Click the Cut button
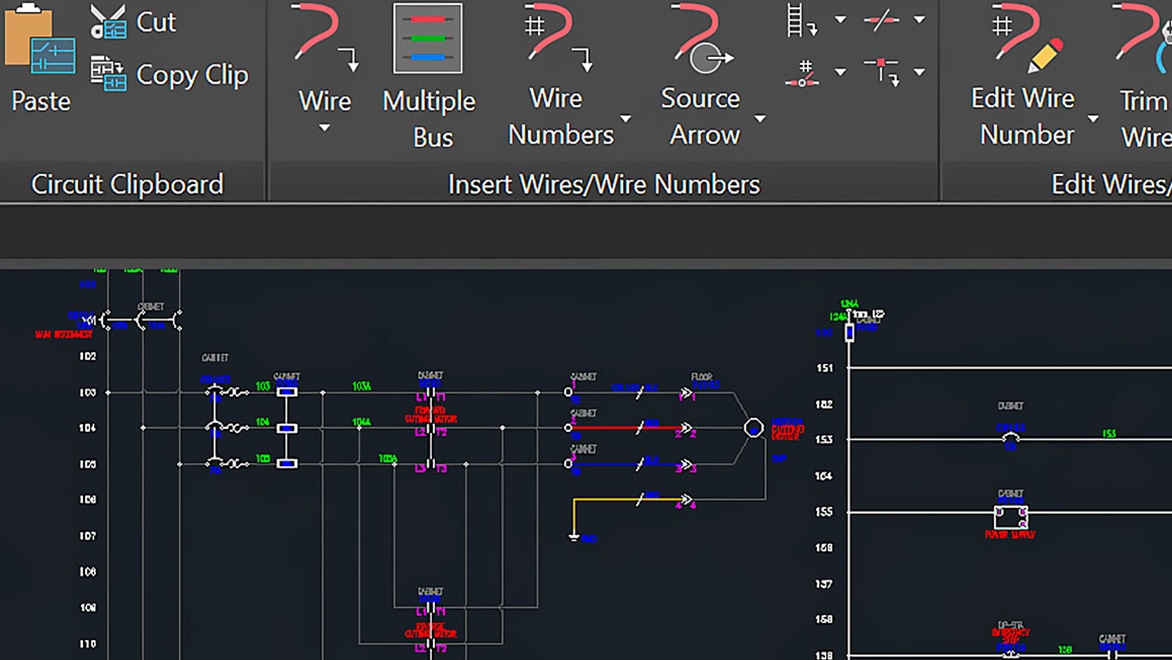 tap(140, 21)
